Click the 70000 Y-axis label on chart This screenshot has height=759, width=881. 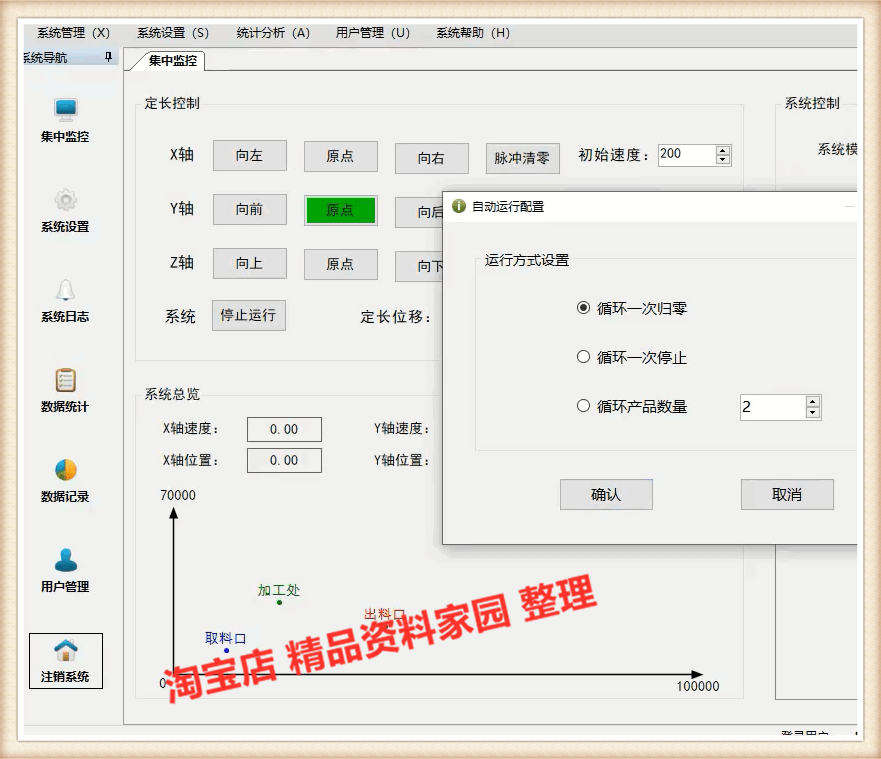[178, 495]
